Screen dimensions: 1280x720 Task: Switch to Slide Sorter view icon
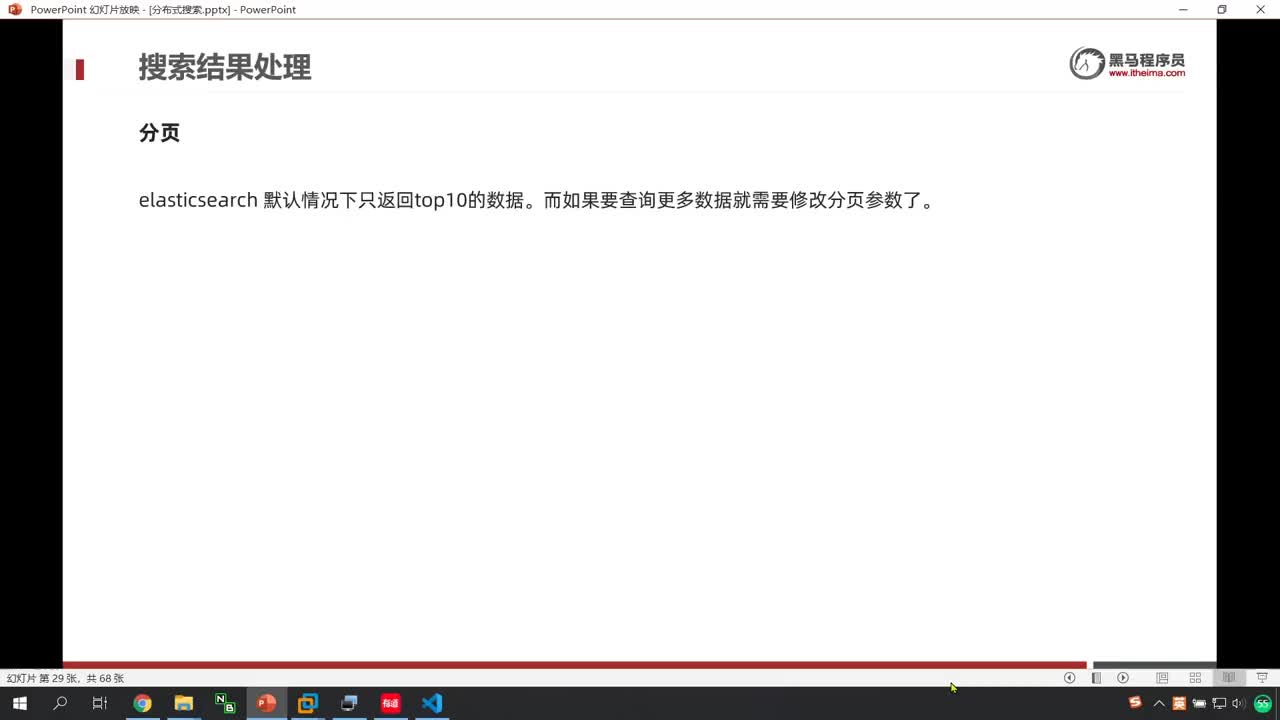(x=1195, y=678)
